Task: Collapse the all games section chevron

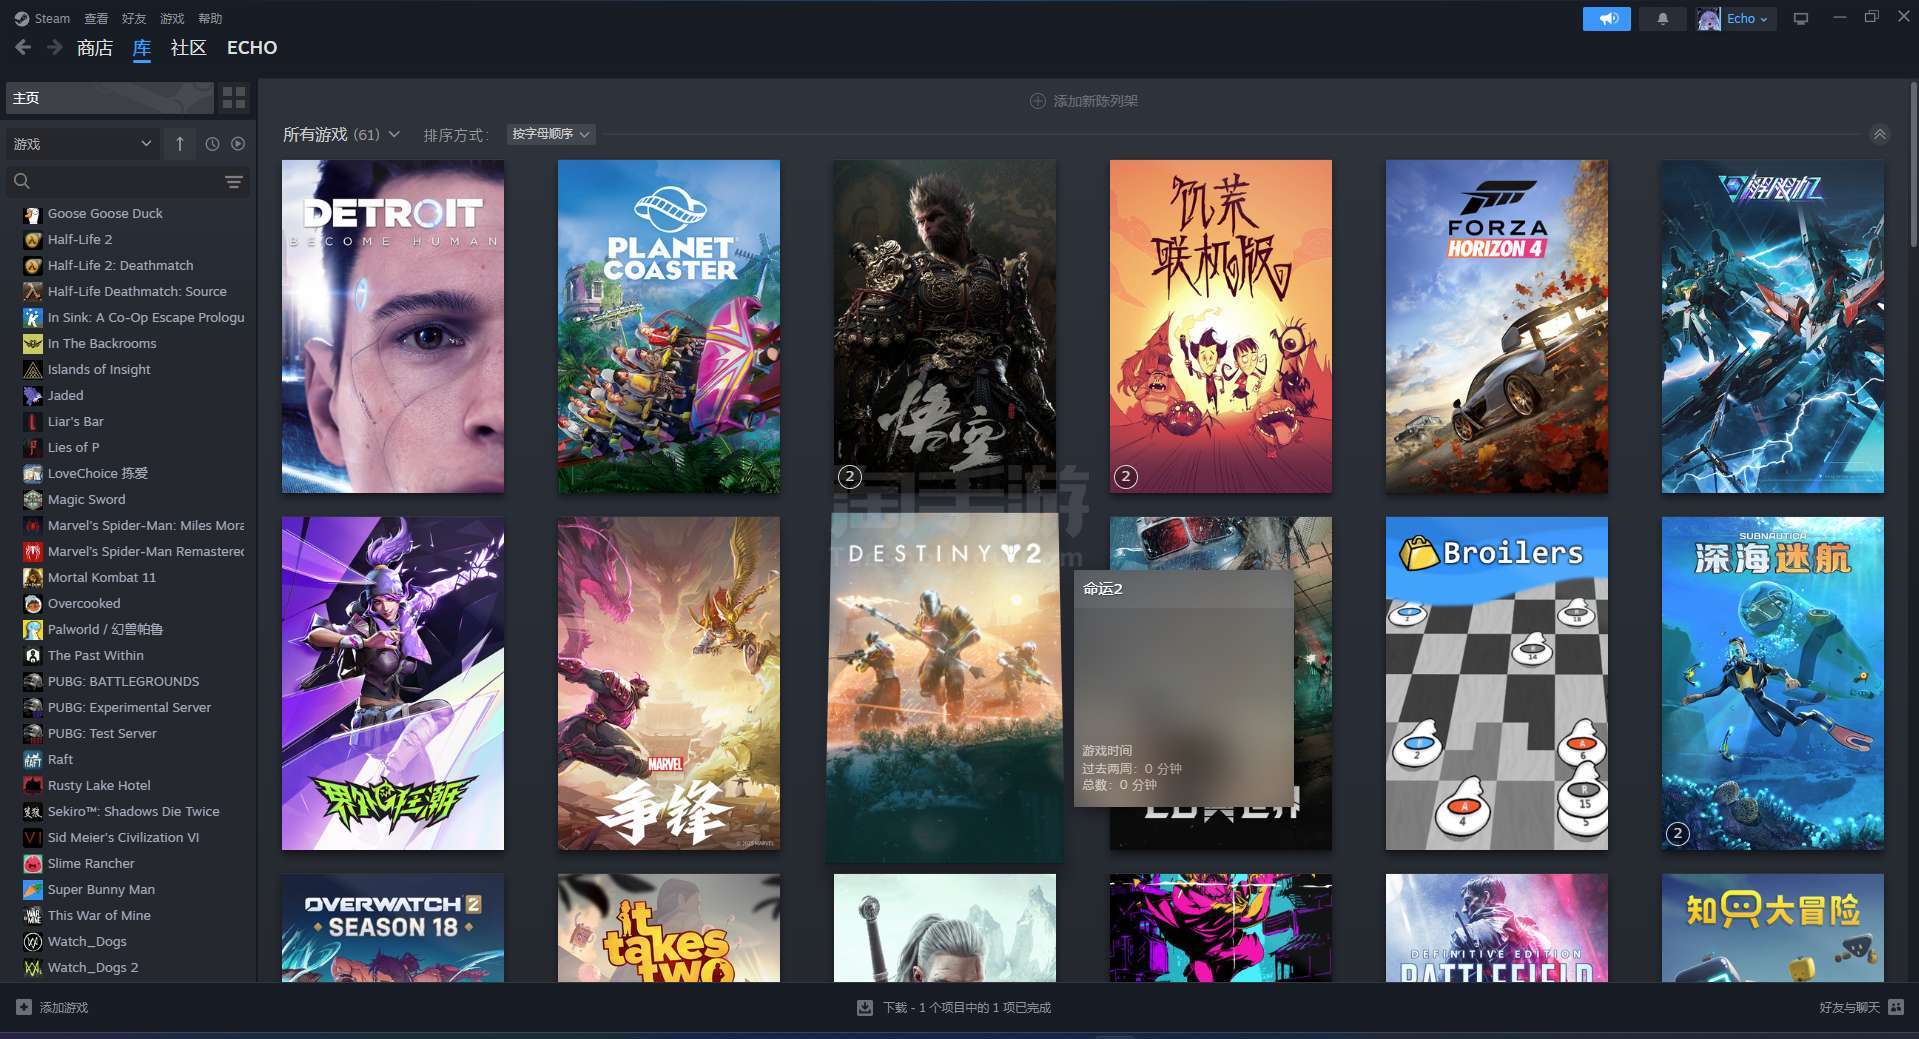Action: click(x=1879, y=135)
